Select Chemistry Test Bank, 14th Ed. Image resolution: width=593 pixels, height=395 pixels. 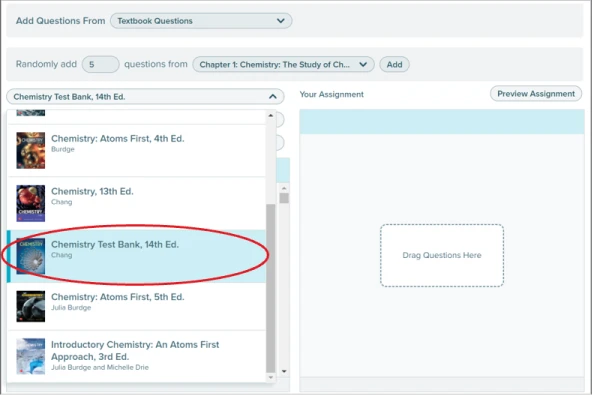point(137,256)
